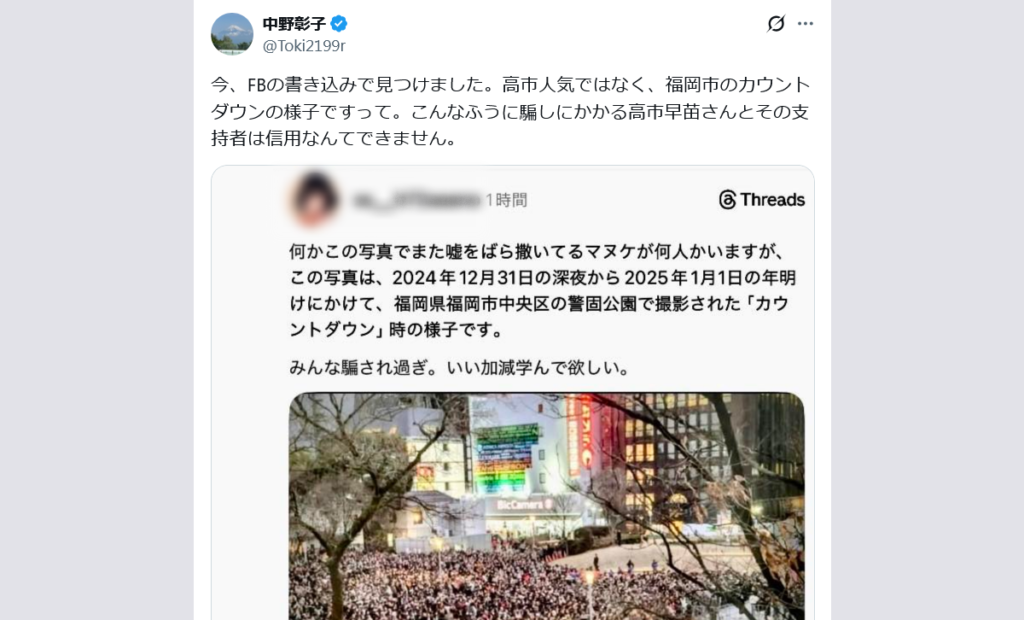
Task: Click the gray background left of post
Action: click(x=97, y=310)
